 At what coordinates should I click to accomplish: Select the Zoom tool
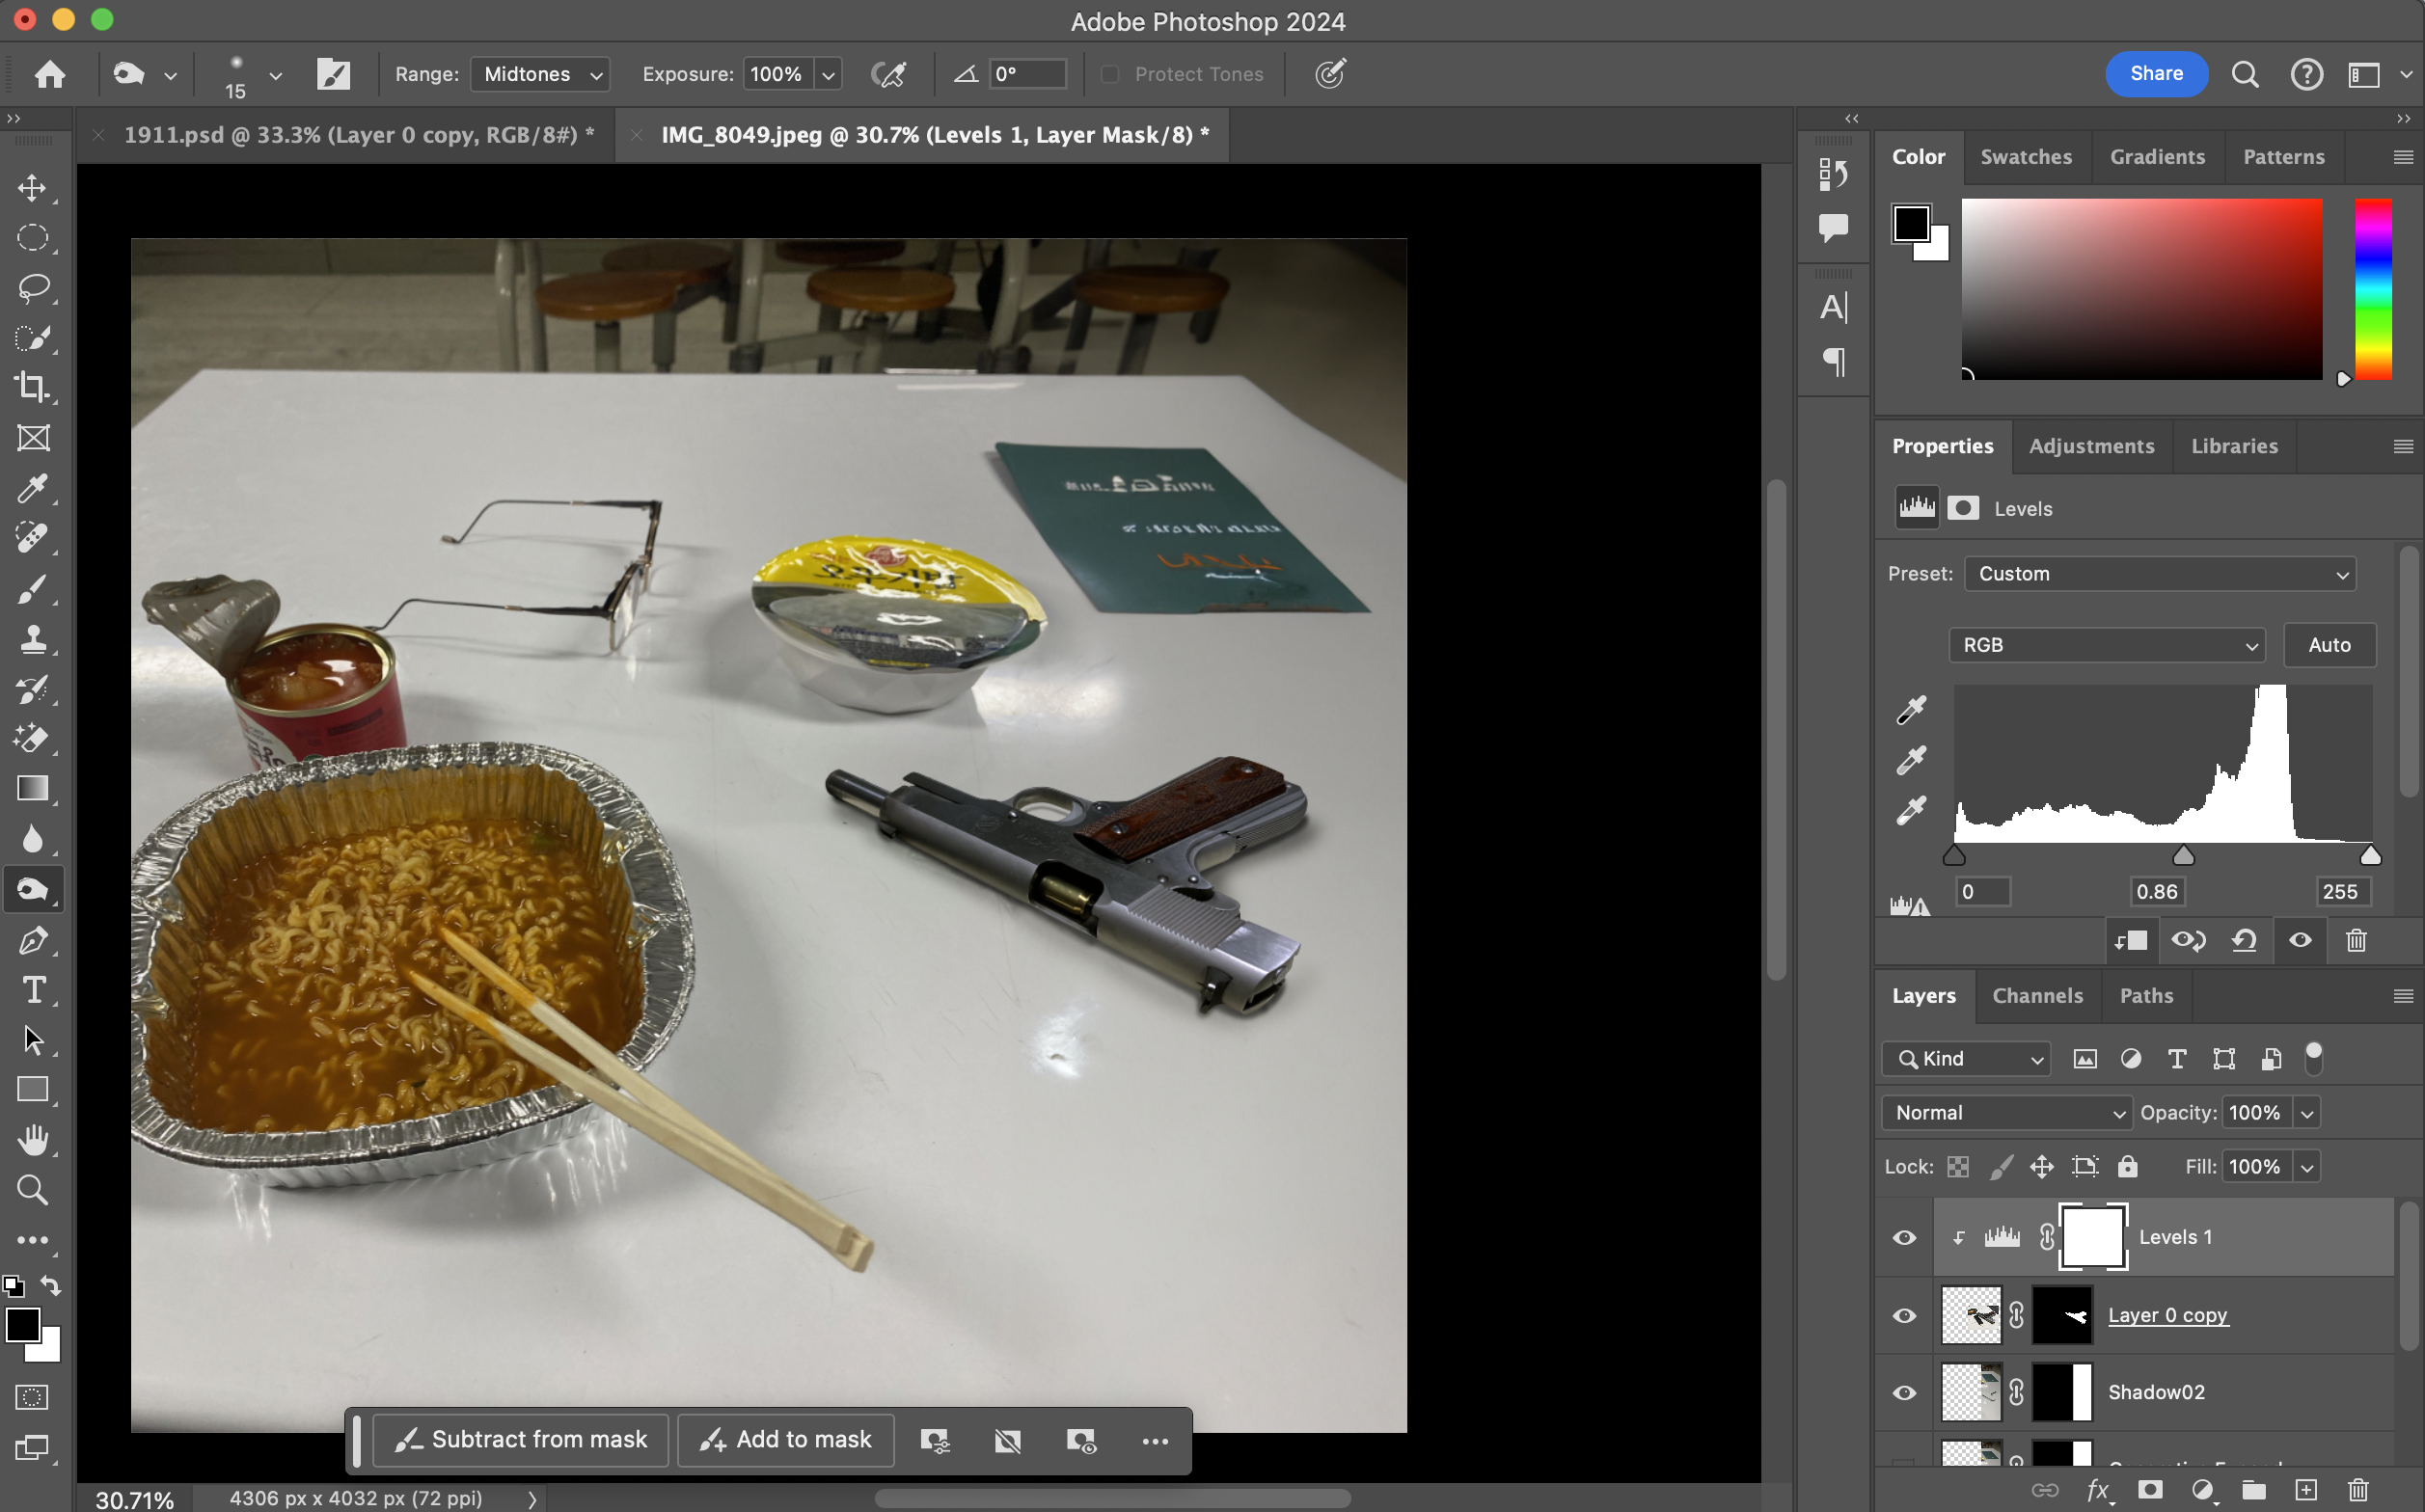[x=32, y=1190]
